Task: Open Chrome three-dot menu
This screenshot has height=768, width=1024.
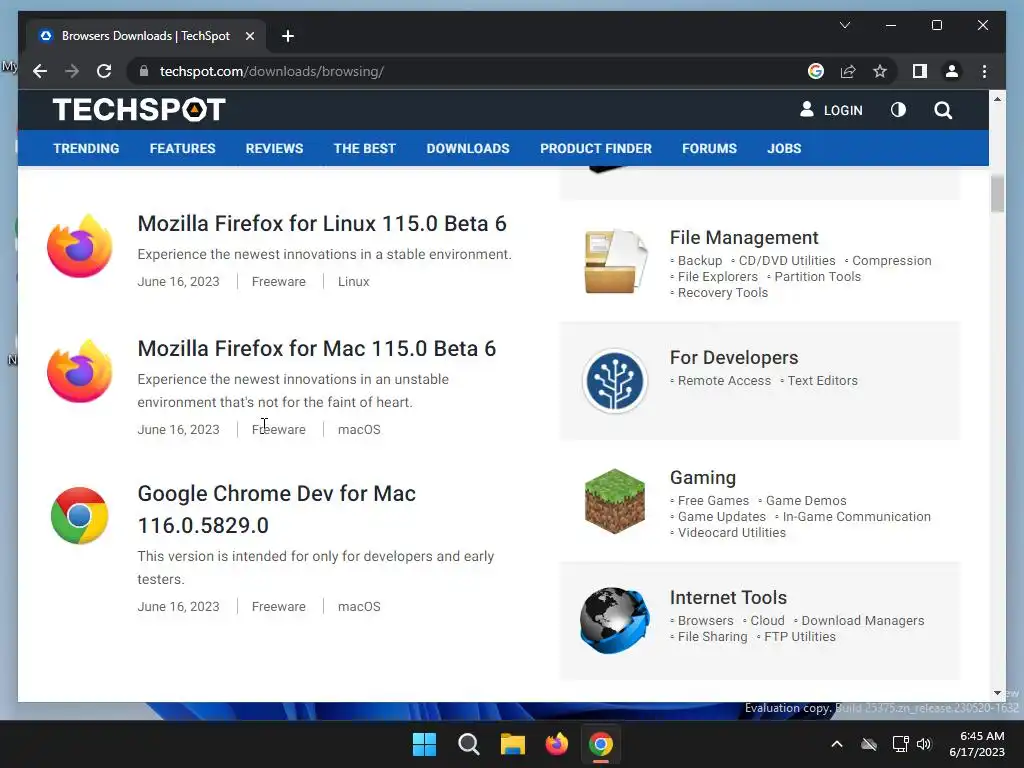Action: click(x=984, y=71)
